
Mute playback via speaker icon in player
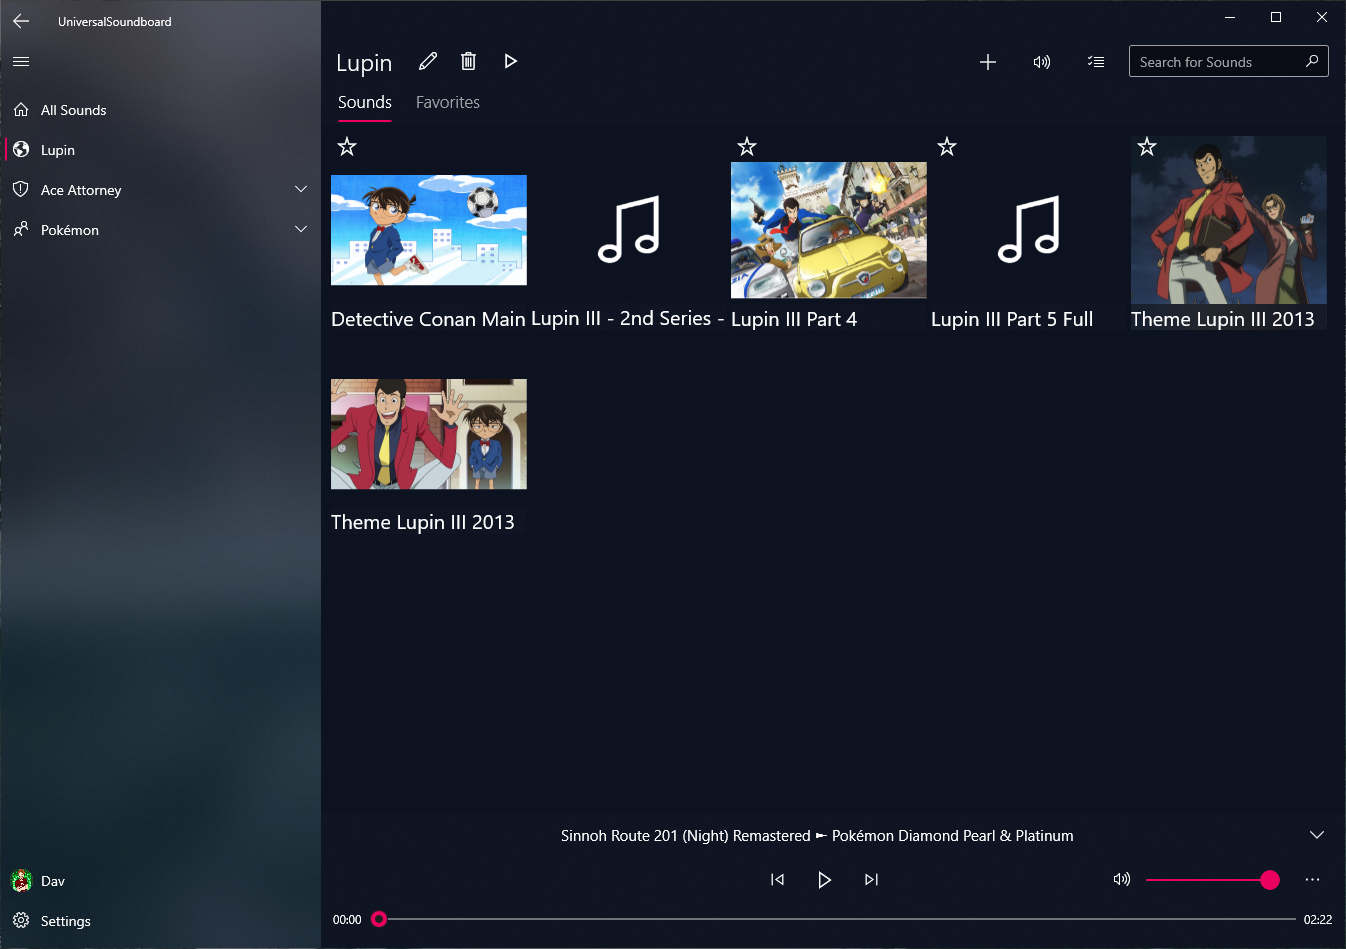(x=1122, y=880)
